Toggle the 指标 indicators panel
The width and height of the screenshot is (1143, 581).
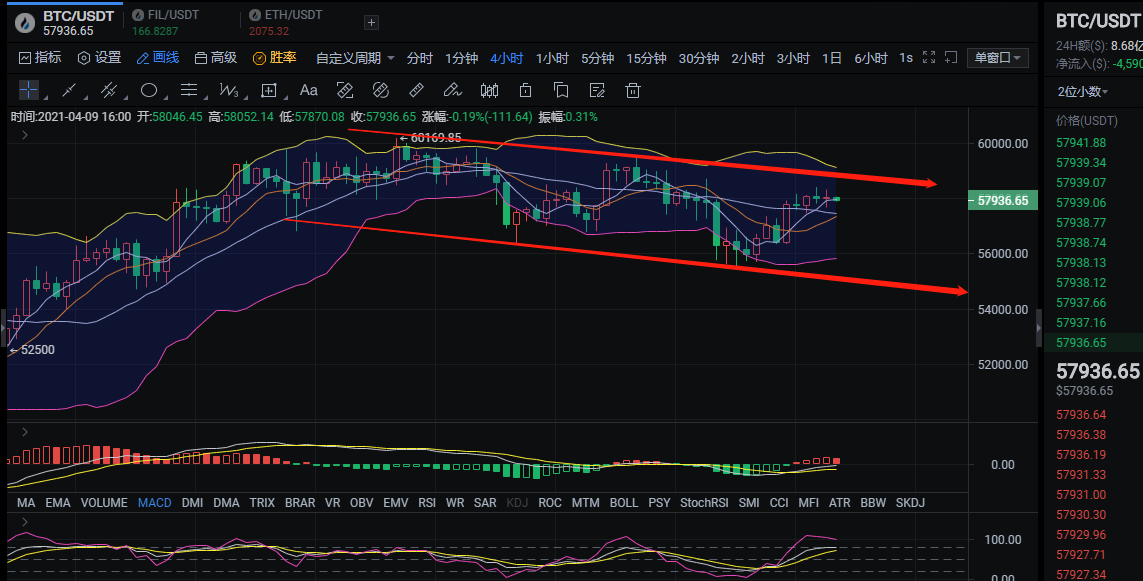(x=40, y=58)
